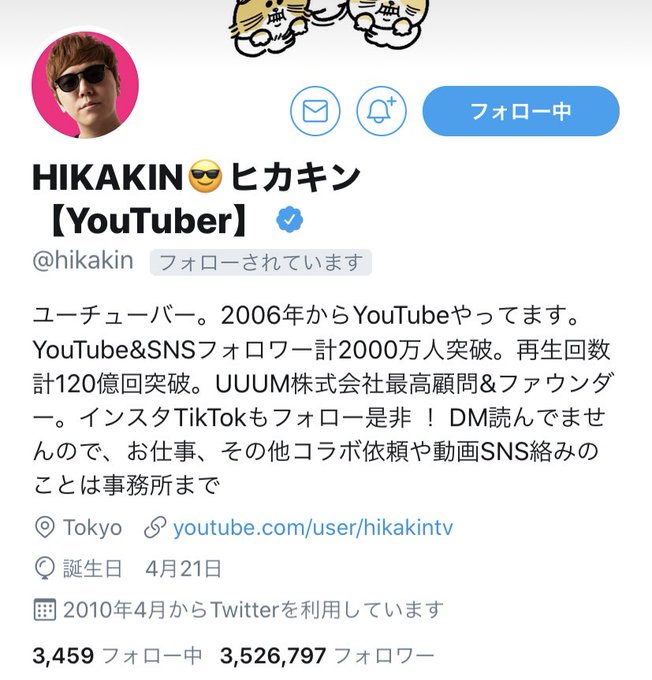The width and height of the screenshot is (652, 680).
Task: Tap the sunglasses emoji in the name
Action: 206,176
